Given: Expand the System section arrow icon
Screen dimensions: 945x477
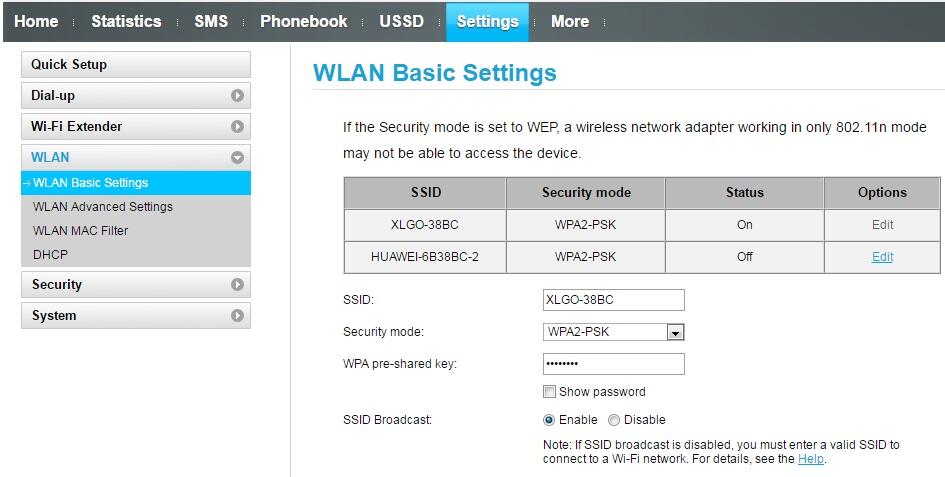Looking at the screenshot, I should coord(237,316).
